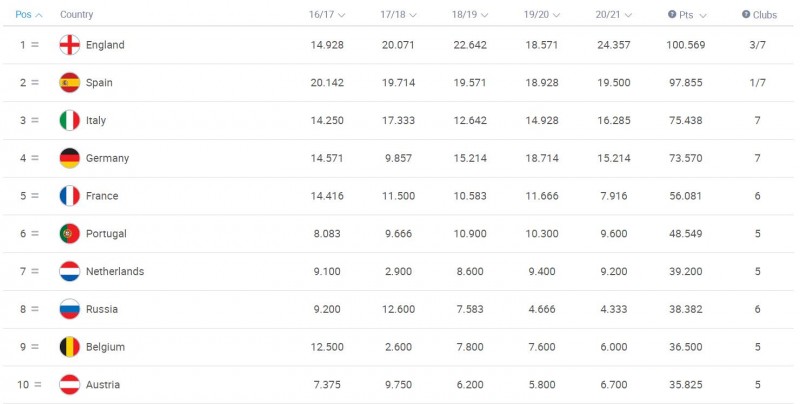Click the Germany flag icon

tap(69, 158)
